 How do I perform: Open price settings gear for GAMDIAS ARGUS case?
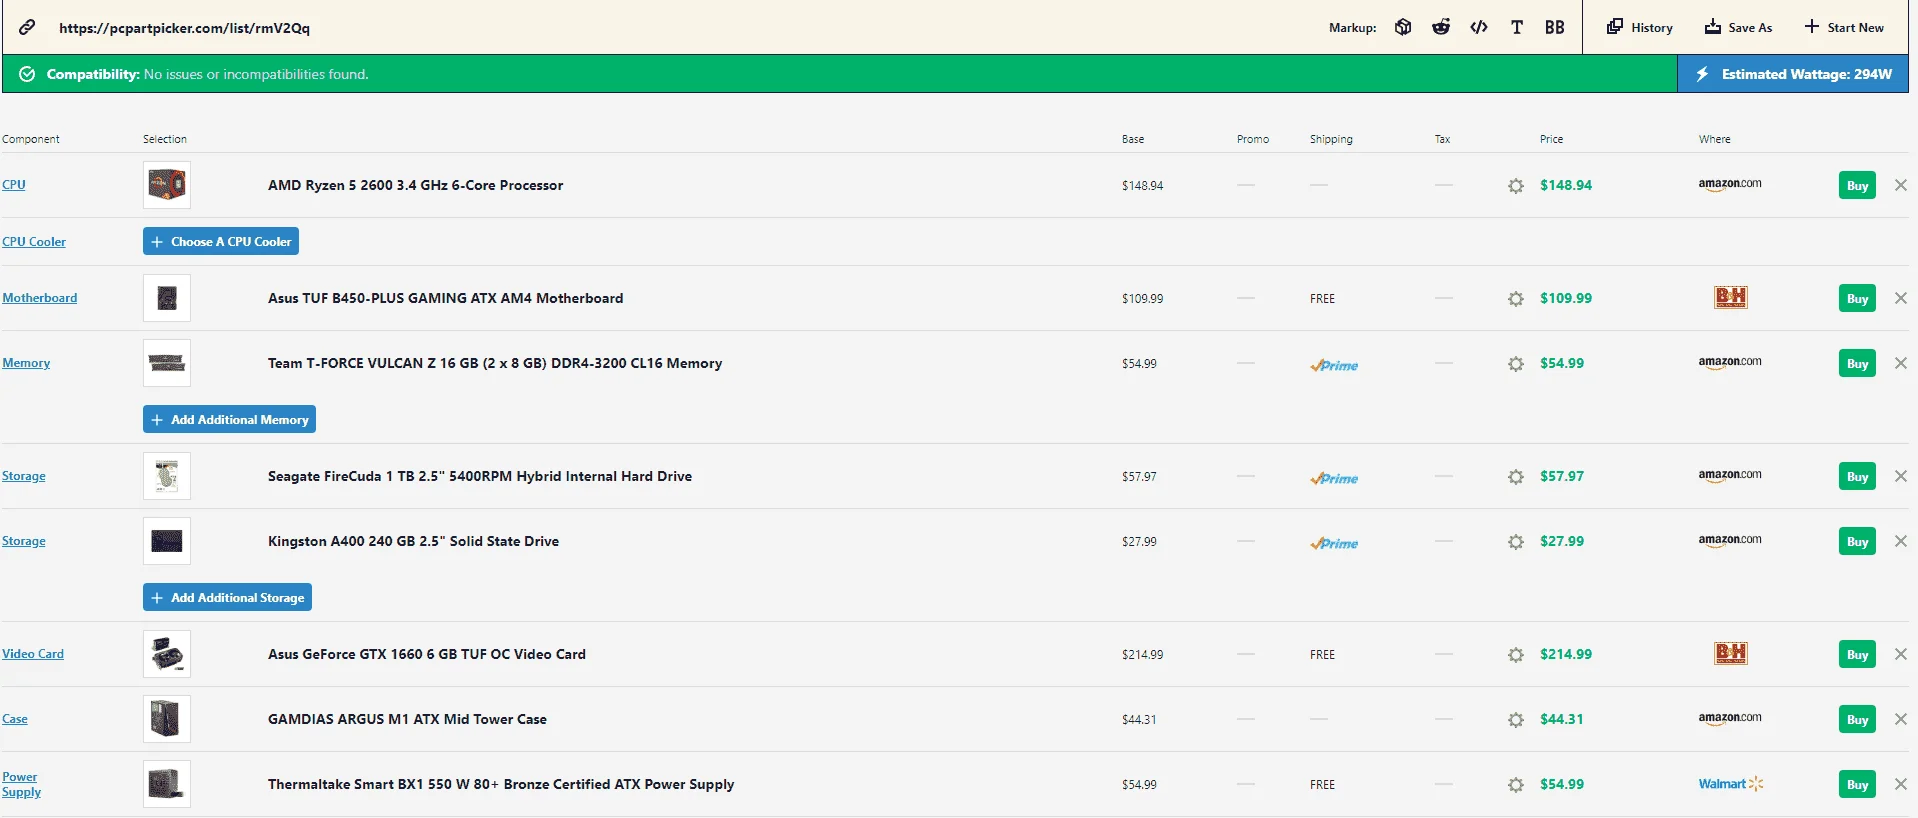pos(1516,720)
